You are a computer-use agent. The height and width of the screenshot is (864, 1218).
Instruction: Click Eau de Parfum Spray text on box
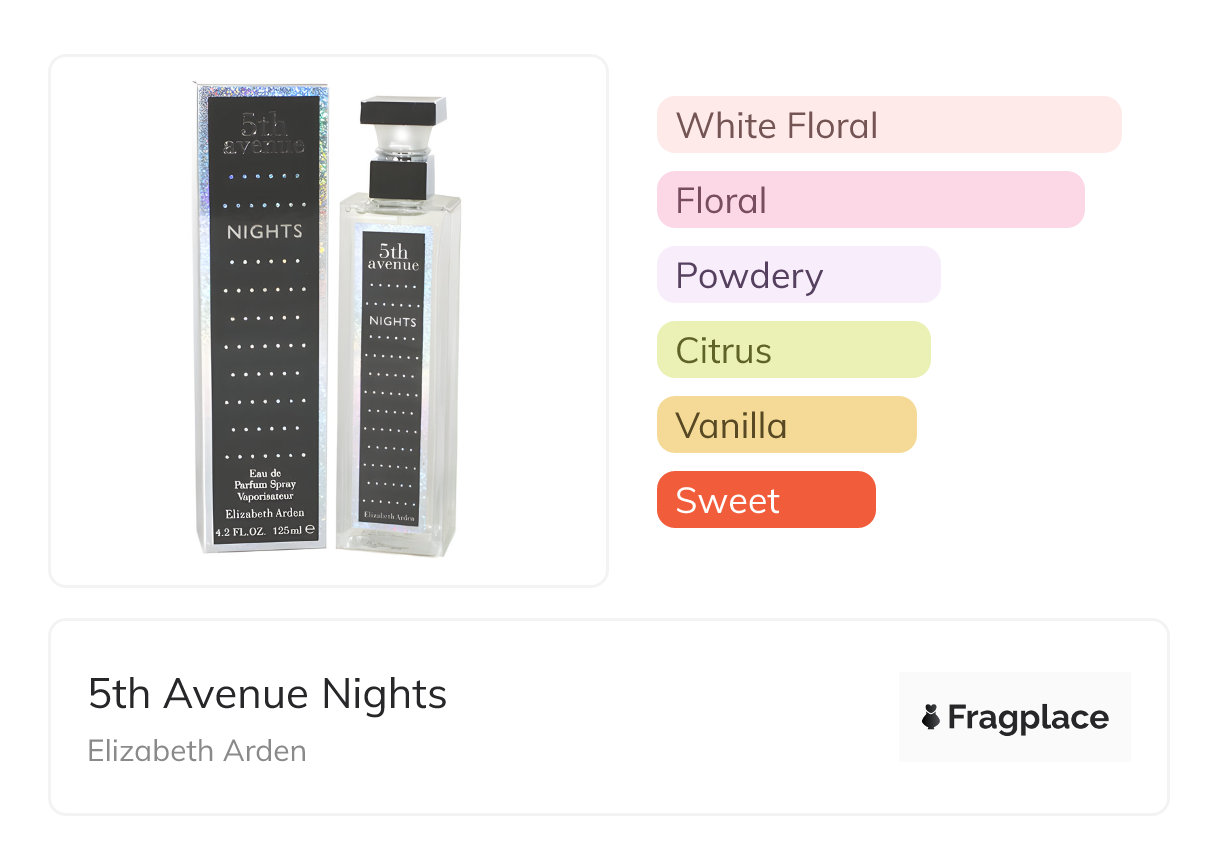point(264,484)
